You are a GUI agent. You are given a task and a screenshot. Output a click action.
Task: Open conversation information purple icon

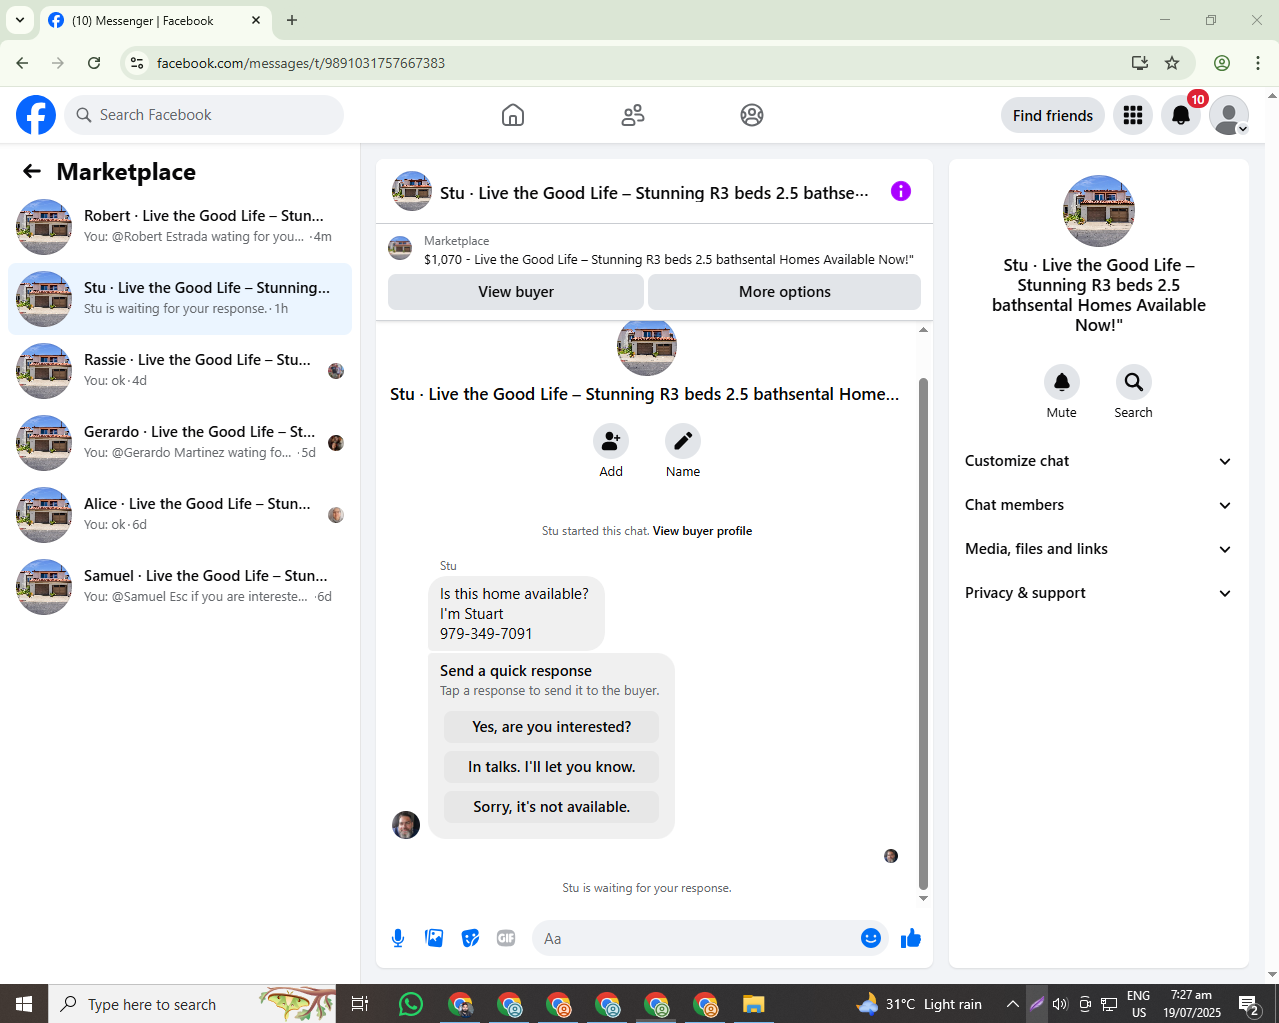pos(901,191)
